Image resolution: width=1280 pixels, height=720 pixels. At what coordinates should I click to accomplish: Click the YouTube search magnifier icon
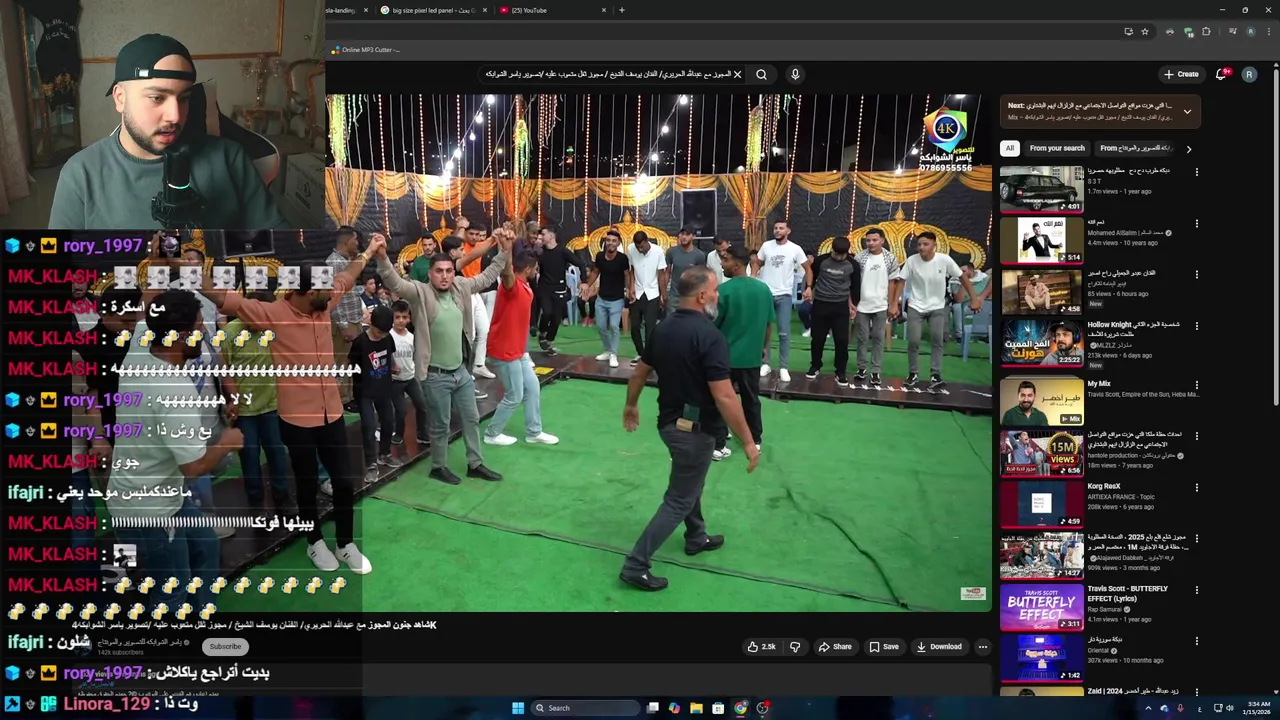[761, 74]
